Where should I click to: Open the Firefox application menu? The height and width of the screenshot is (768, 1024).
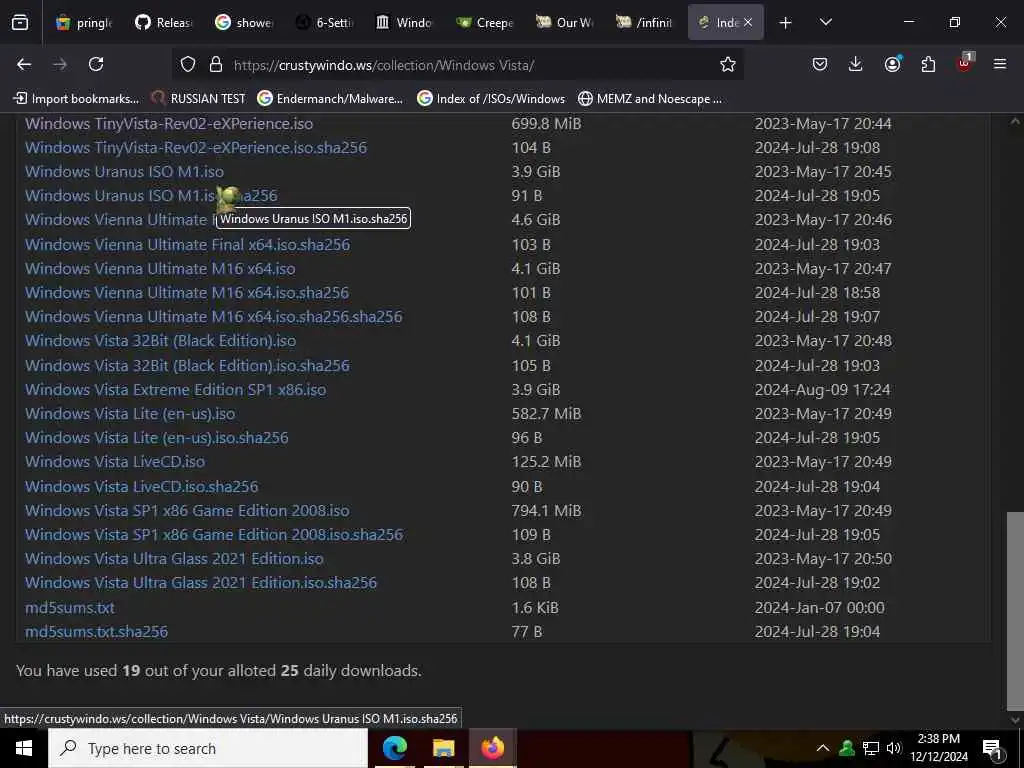(x=1000, y=64)
